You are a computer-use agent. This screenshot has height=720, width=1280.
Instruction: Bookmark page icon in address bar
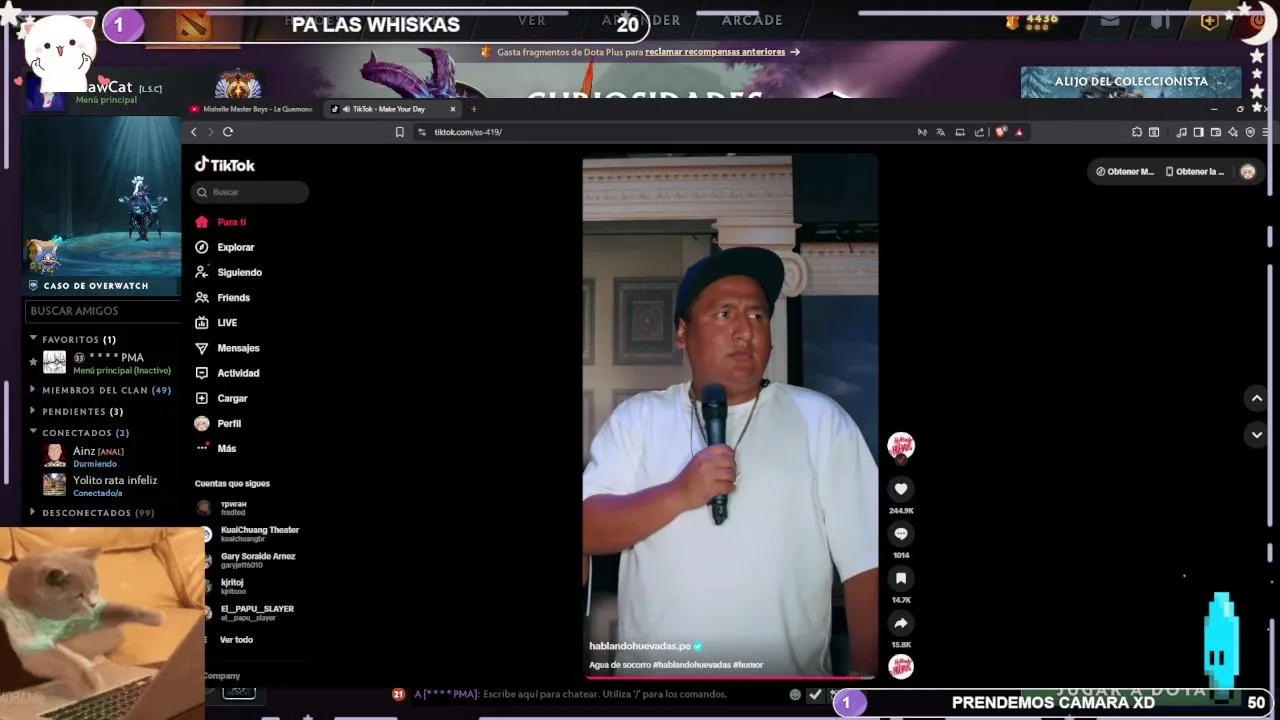pos(399,132)
